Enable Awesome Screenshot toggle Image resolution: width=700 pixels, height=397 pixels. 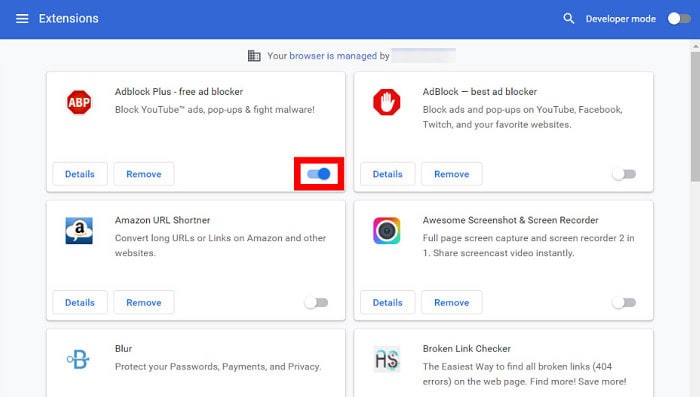pos(624,302)
